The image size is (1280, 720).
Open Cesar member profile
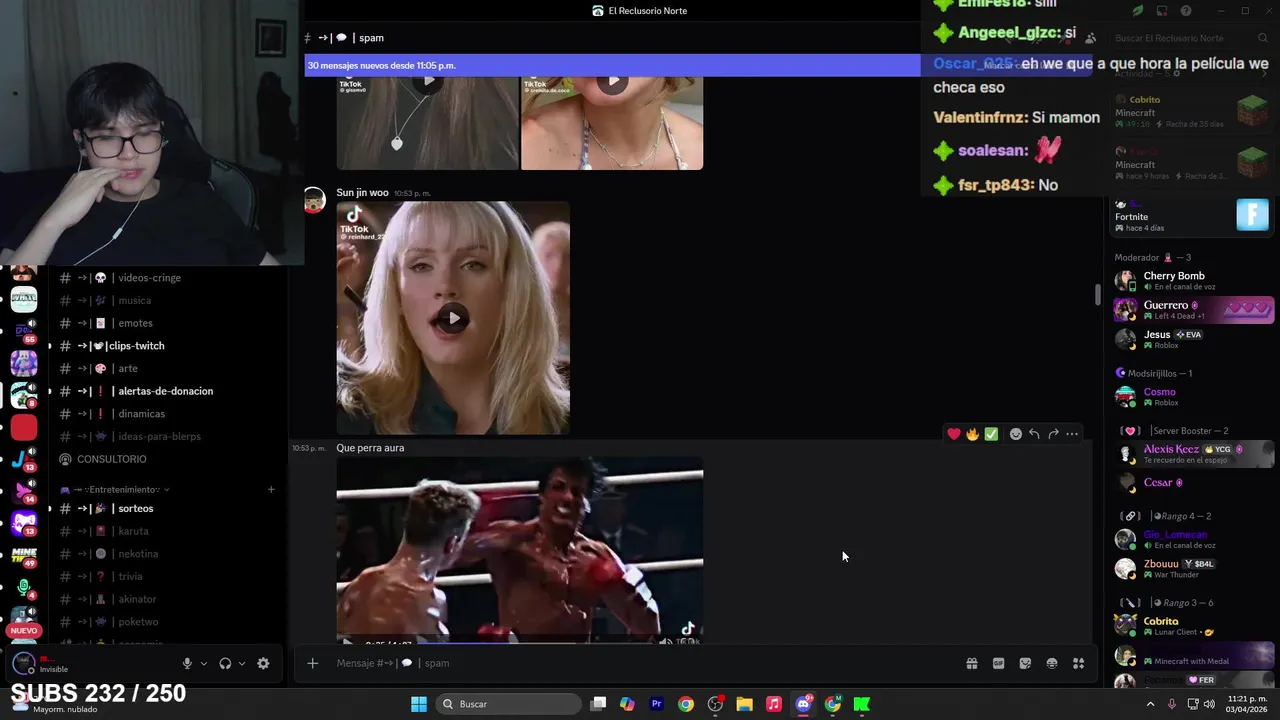click(x=1192, y=483)
